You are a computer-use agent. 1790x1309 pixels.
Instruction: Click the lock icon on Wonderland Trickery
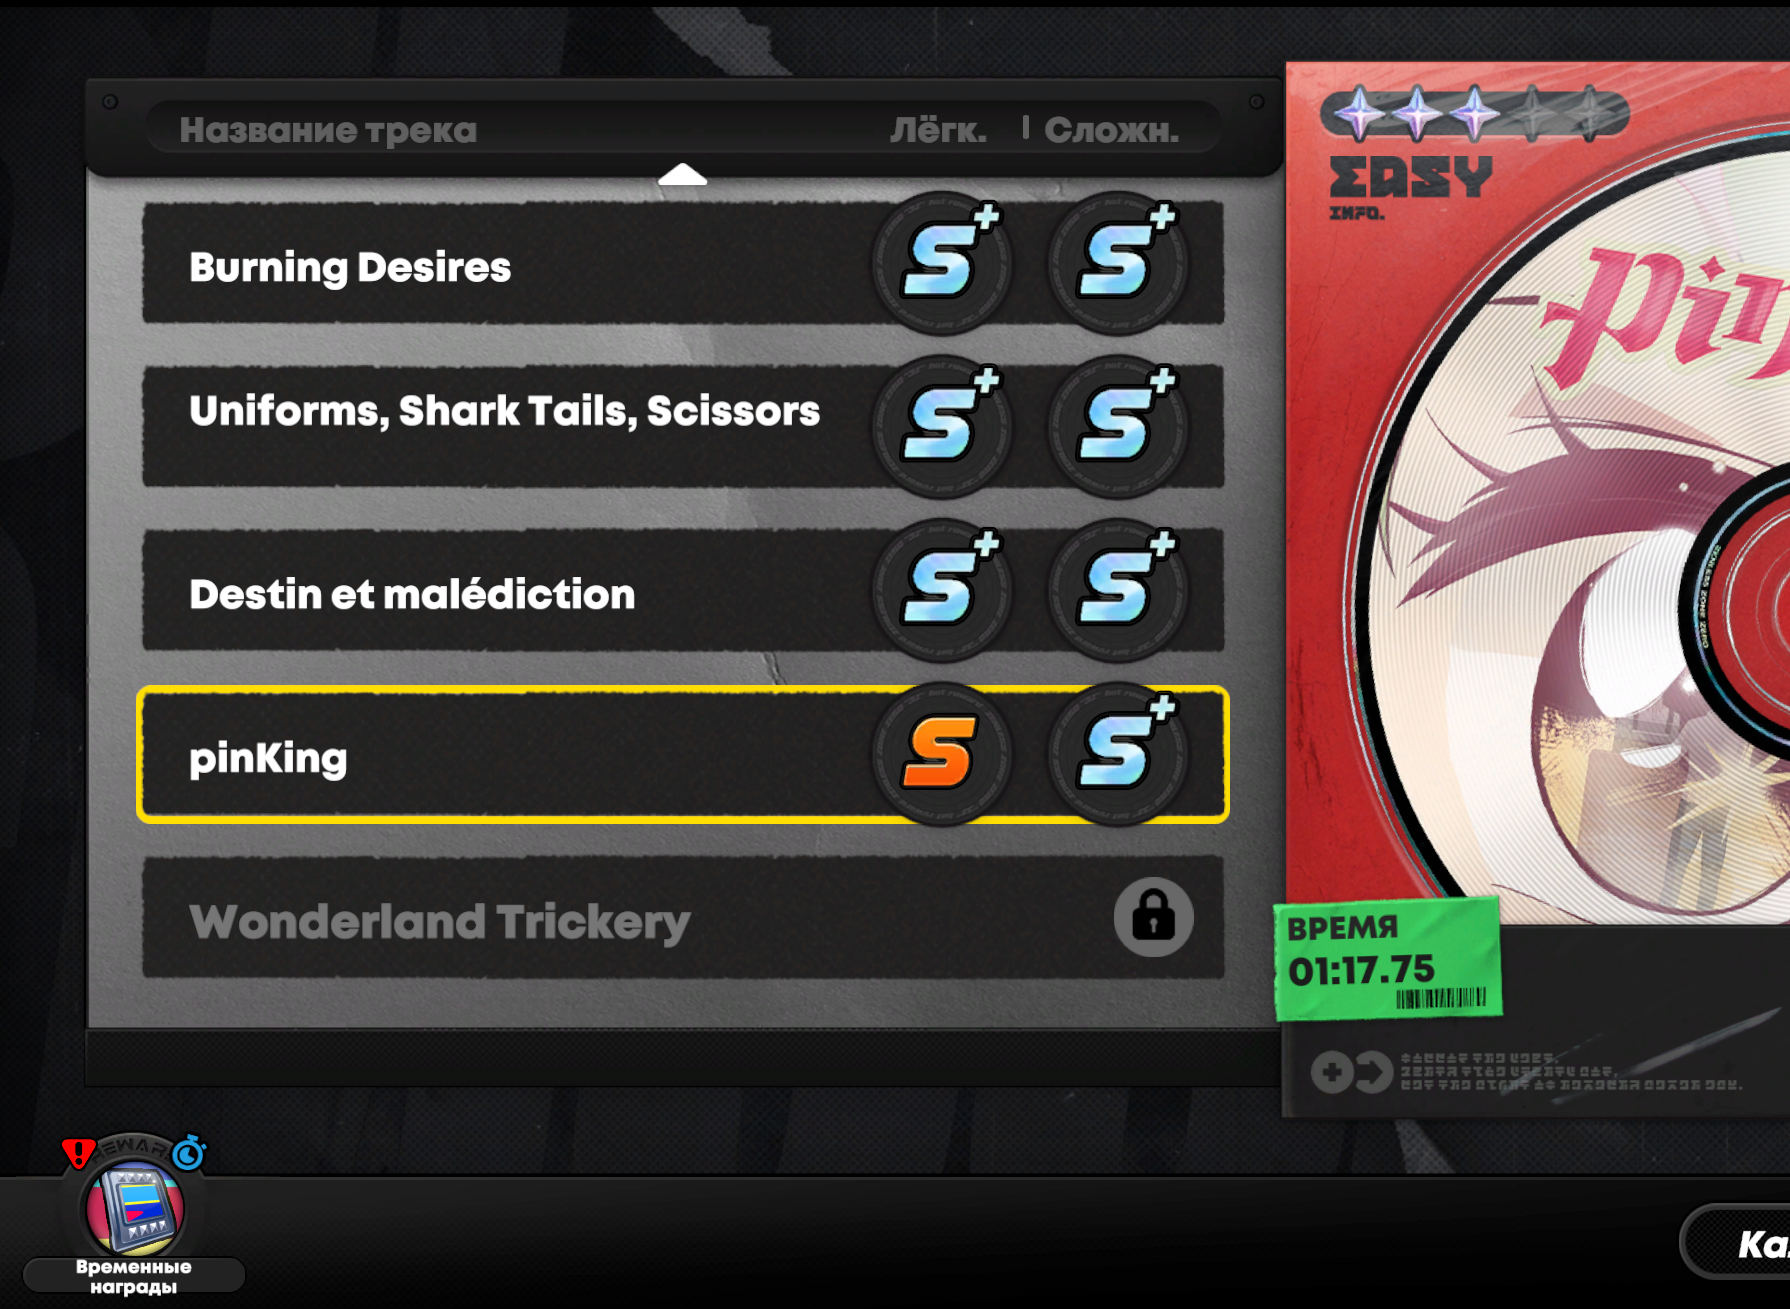(1153, 917)
